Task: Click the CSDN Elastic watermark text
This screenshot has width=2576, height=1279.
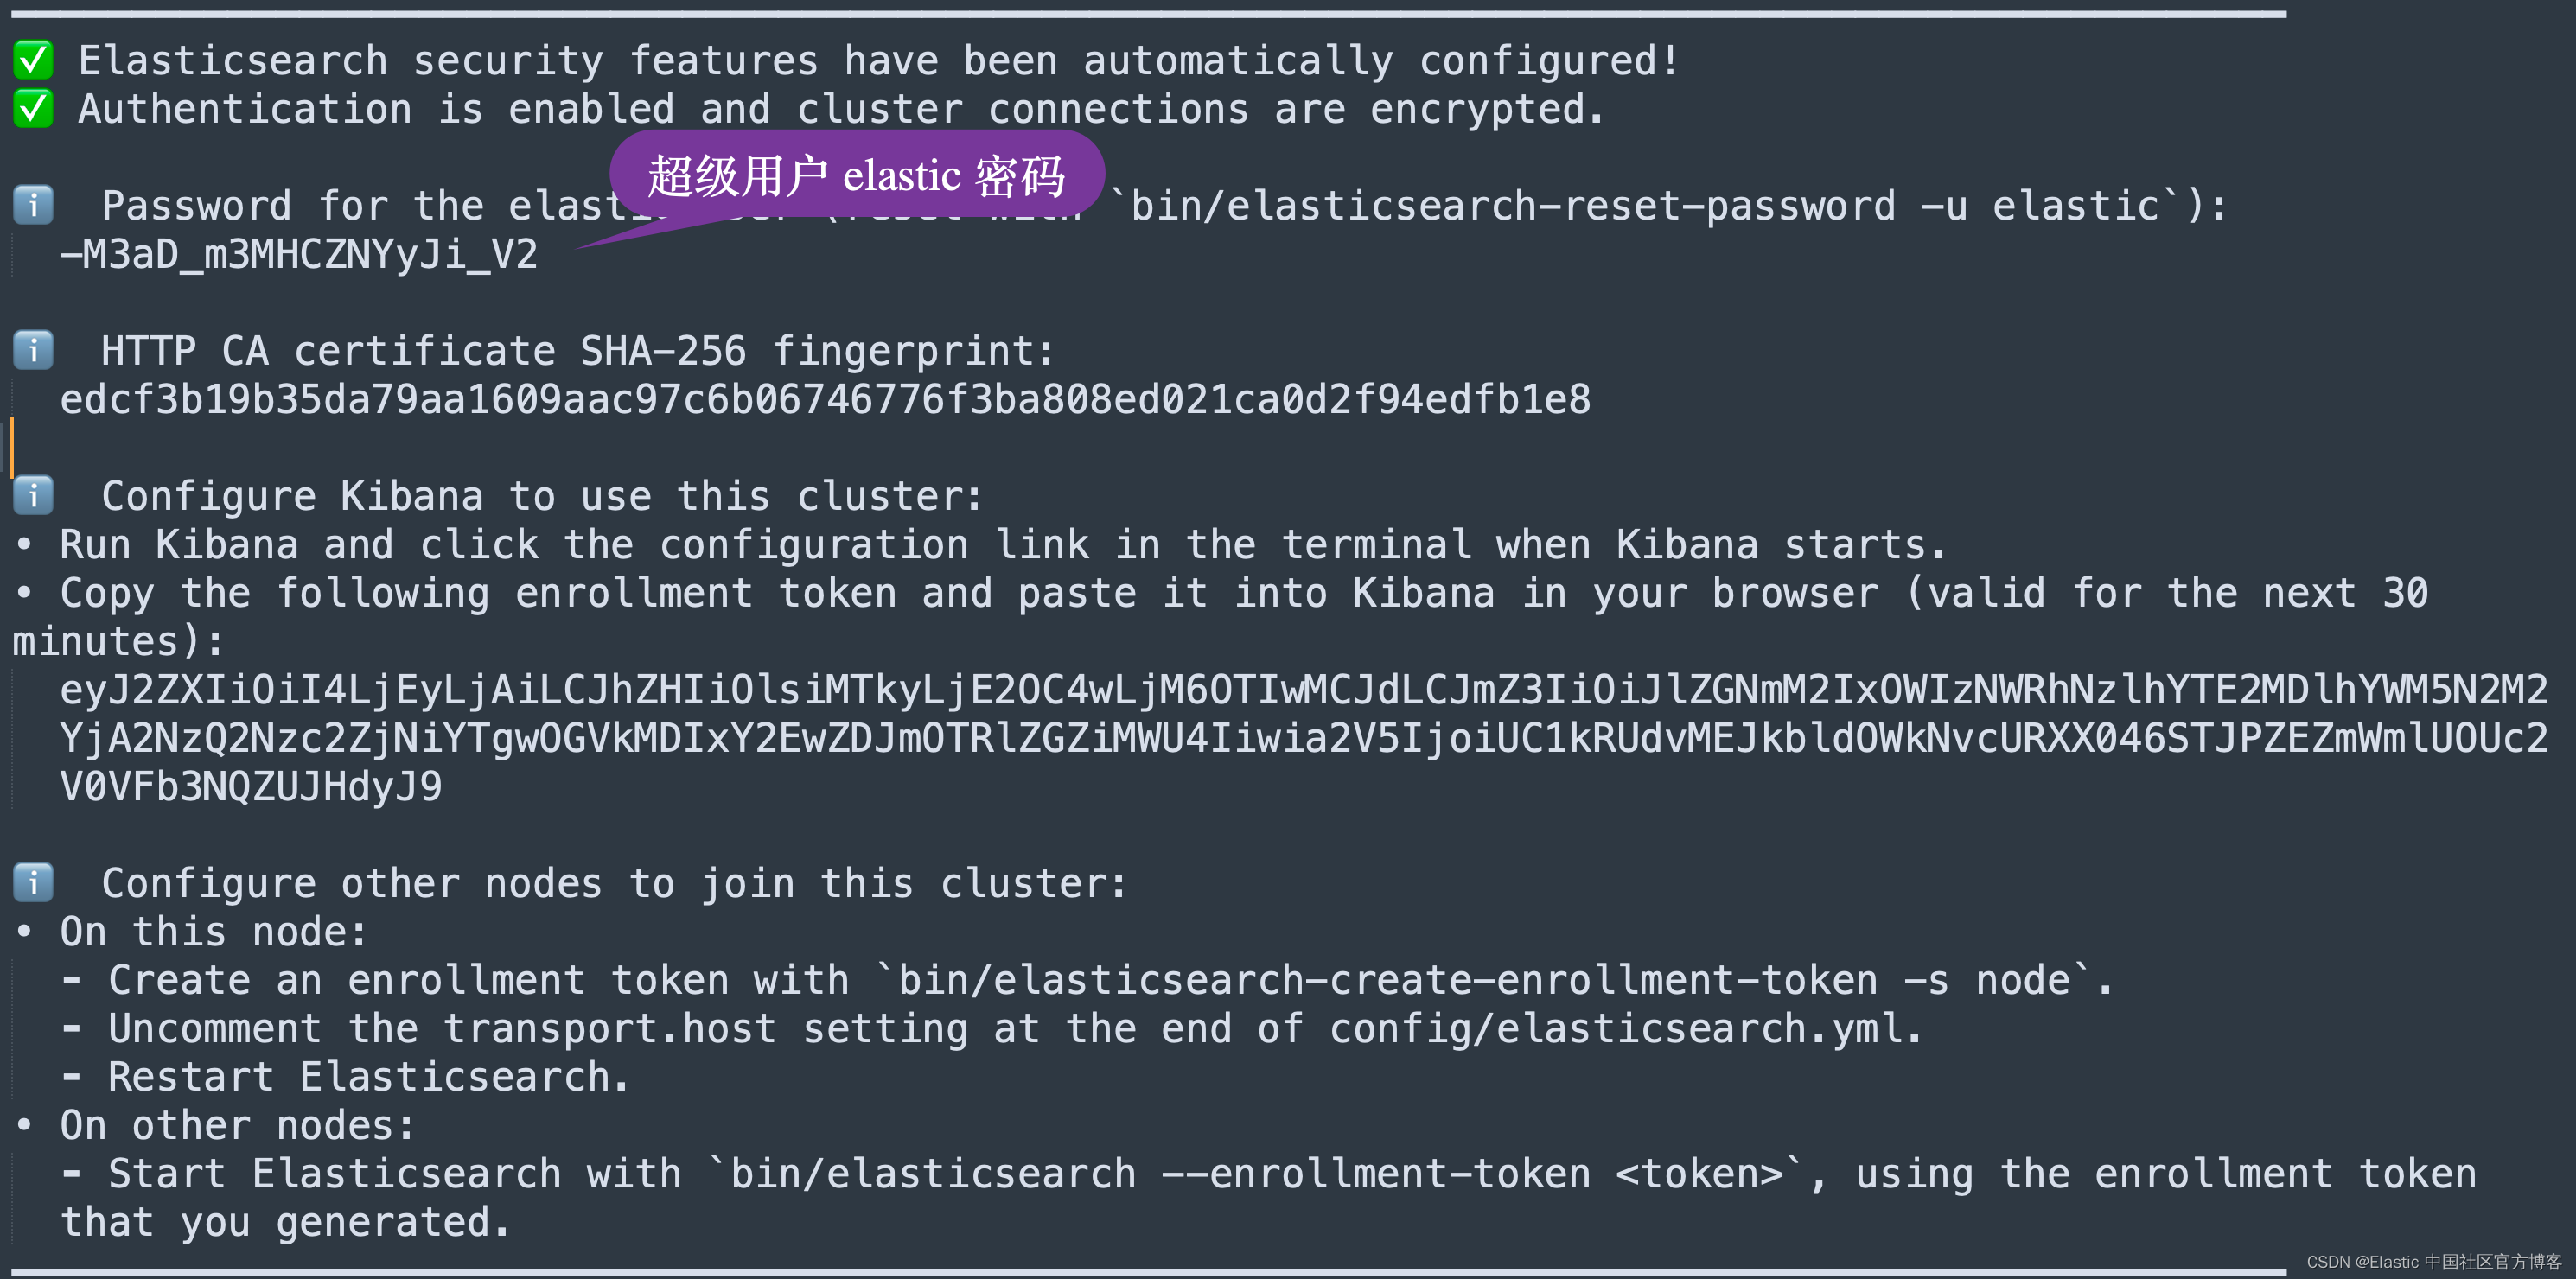Action: (x=2434, y=1261)
